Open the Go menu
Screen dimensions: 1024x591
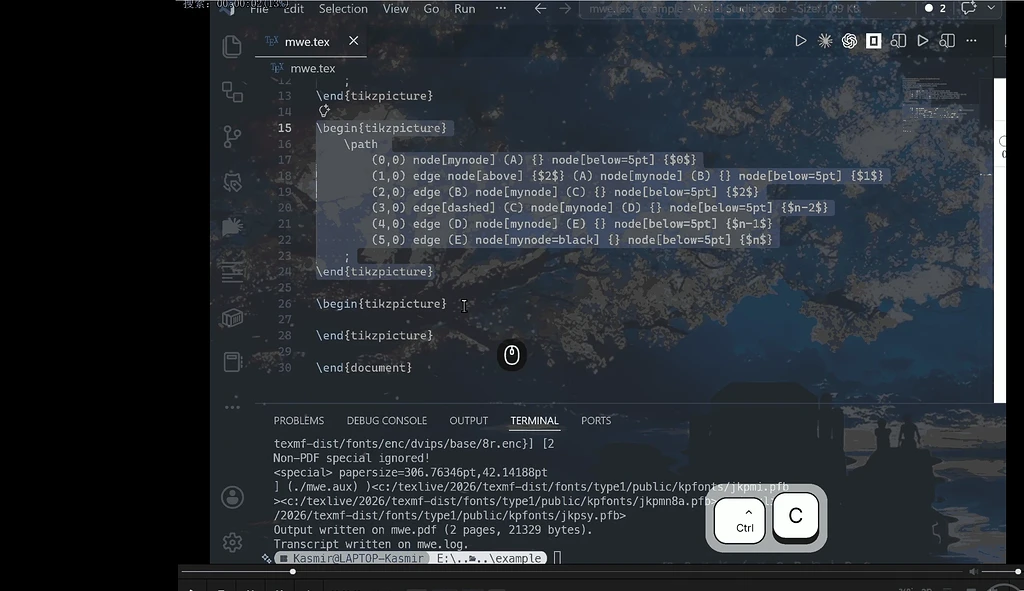point(431,8)
